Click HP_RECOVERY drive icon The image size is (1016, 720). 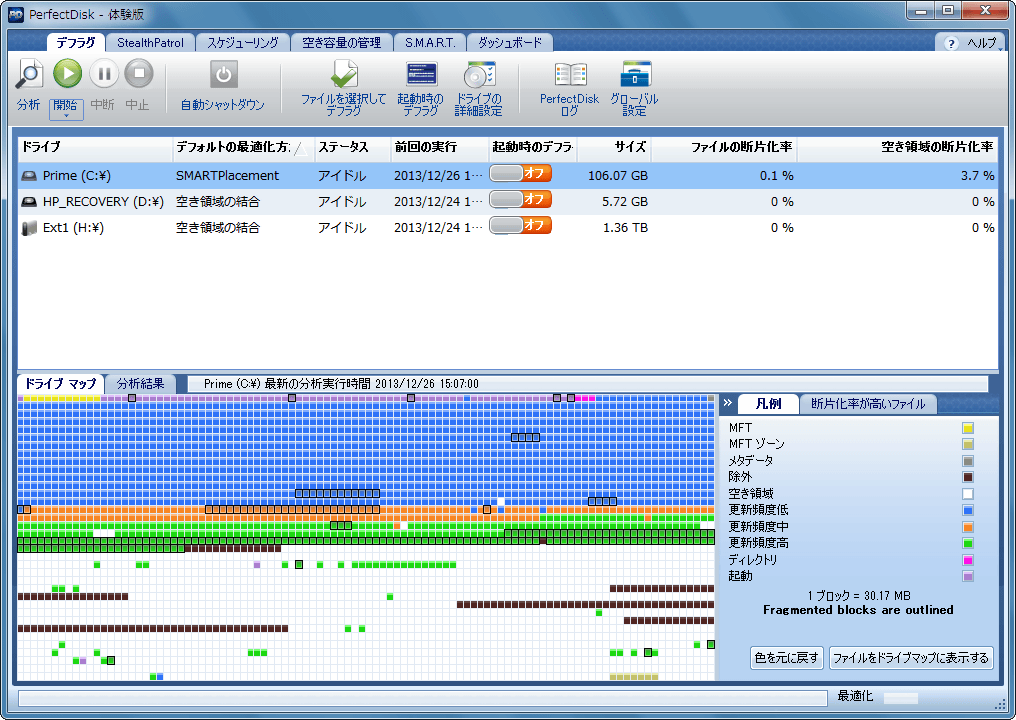tap(29, 202)
